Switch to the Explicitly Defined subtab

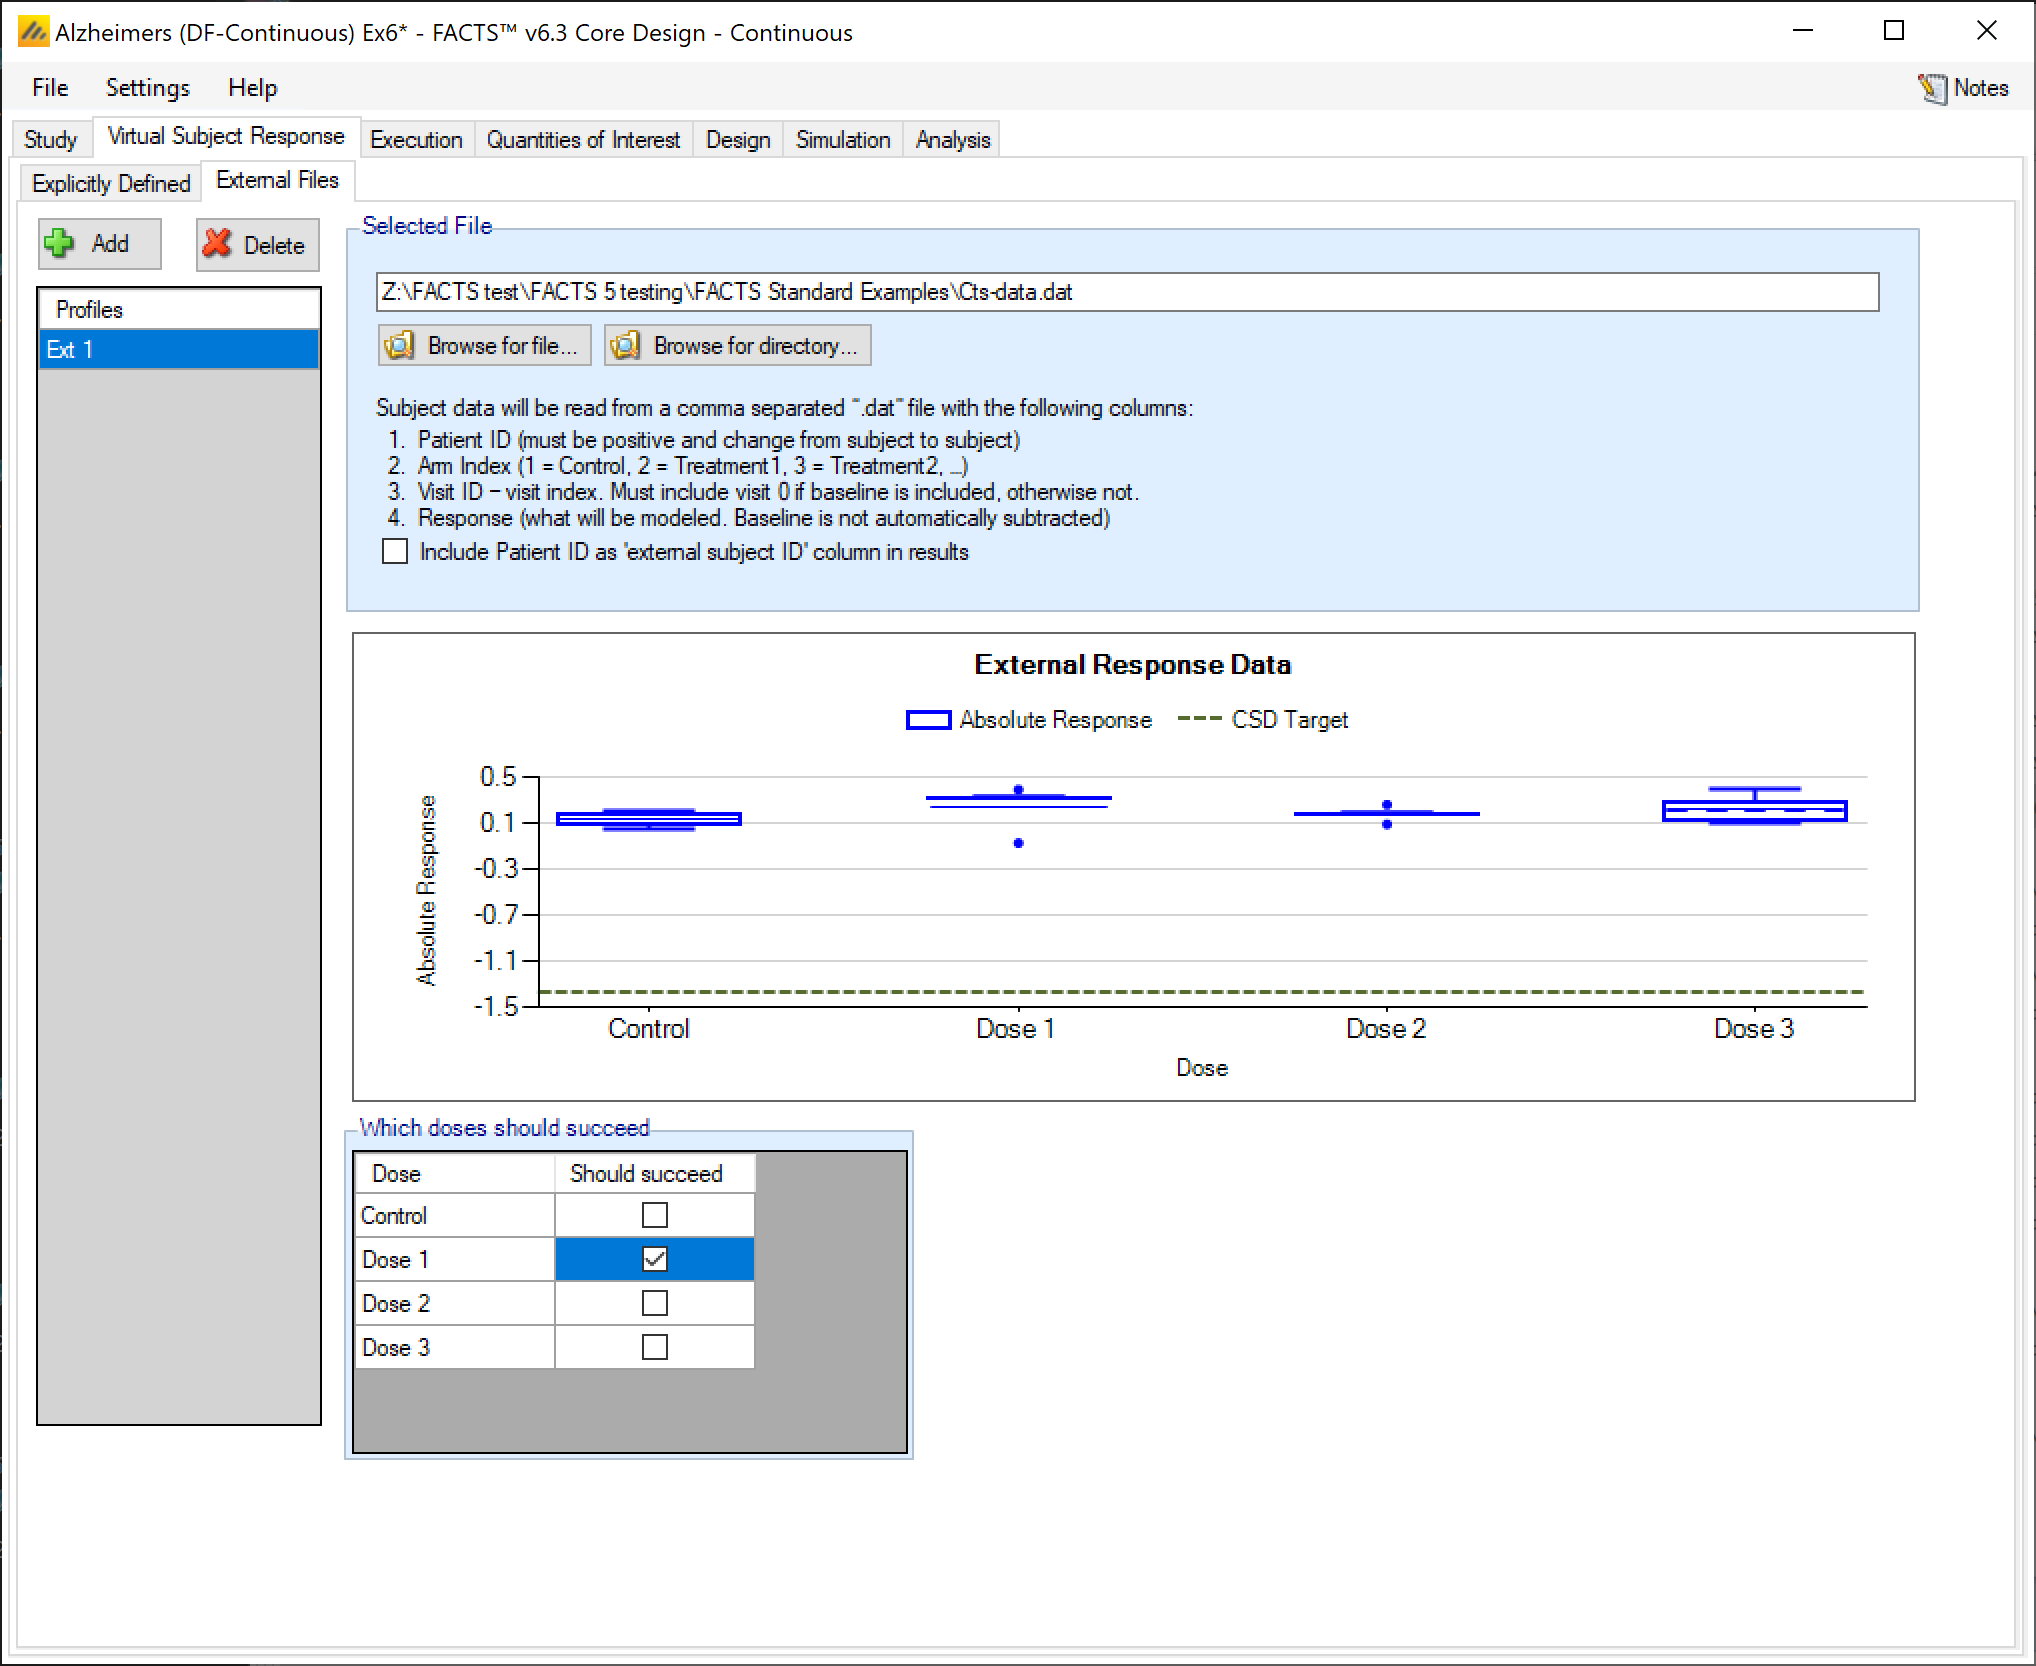tap(110, 184)
